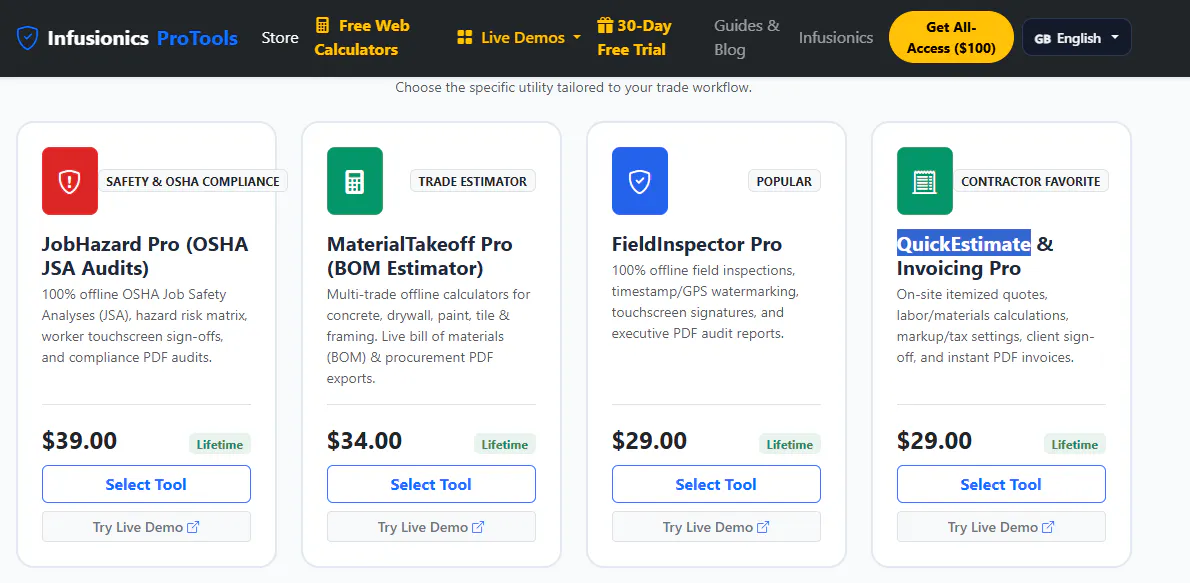The image size is (1190, 583).
Task: Open the Store nav item
Action: tap(280, 37)
